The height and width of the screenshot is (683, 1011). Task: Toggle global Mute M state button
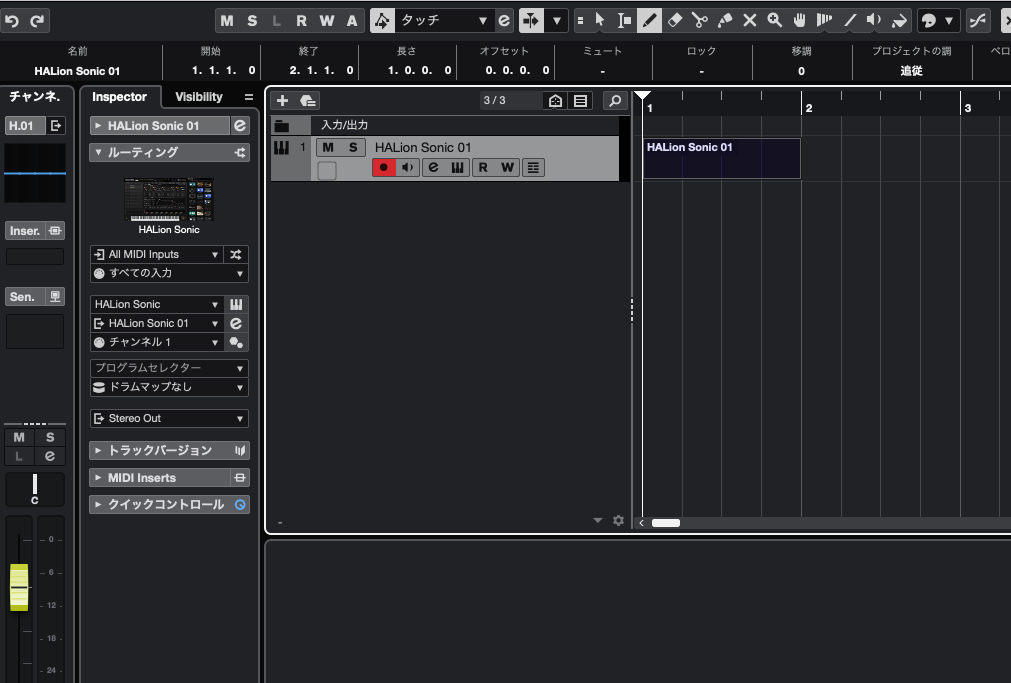click(x=227, y=21)
